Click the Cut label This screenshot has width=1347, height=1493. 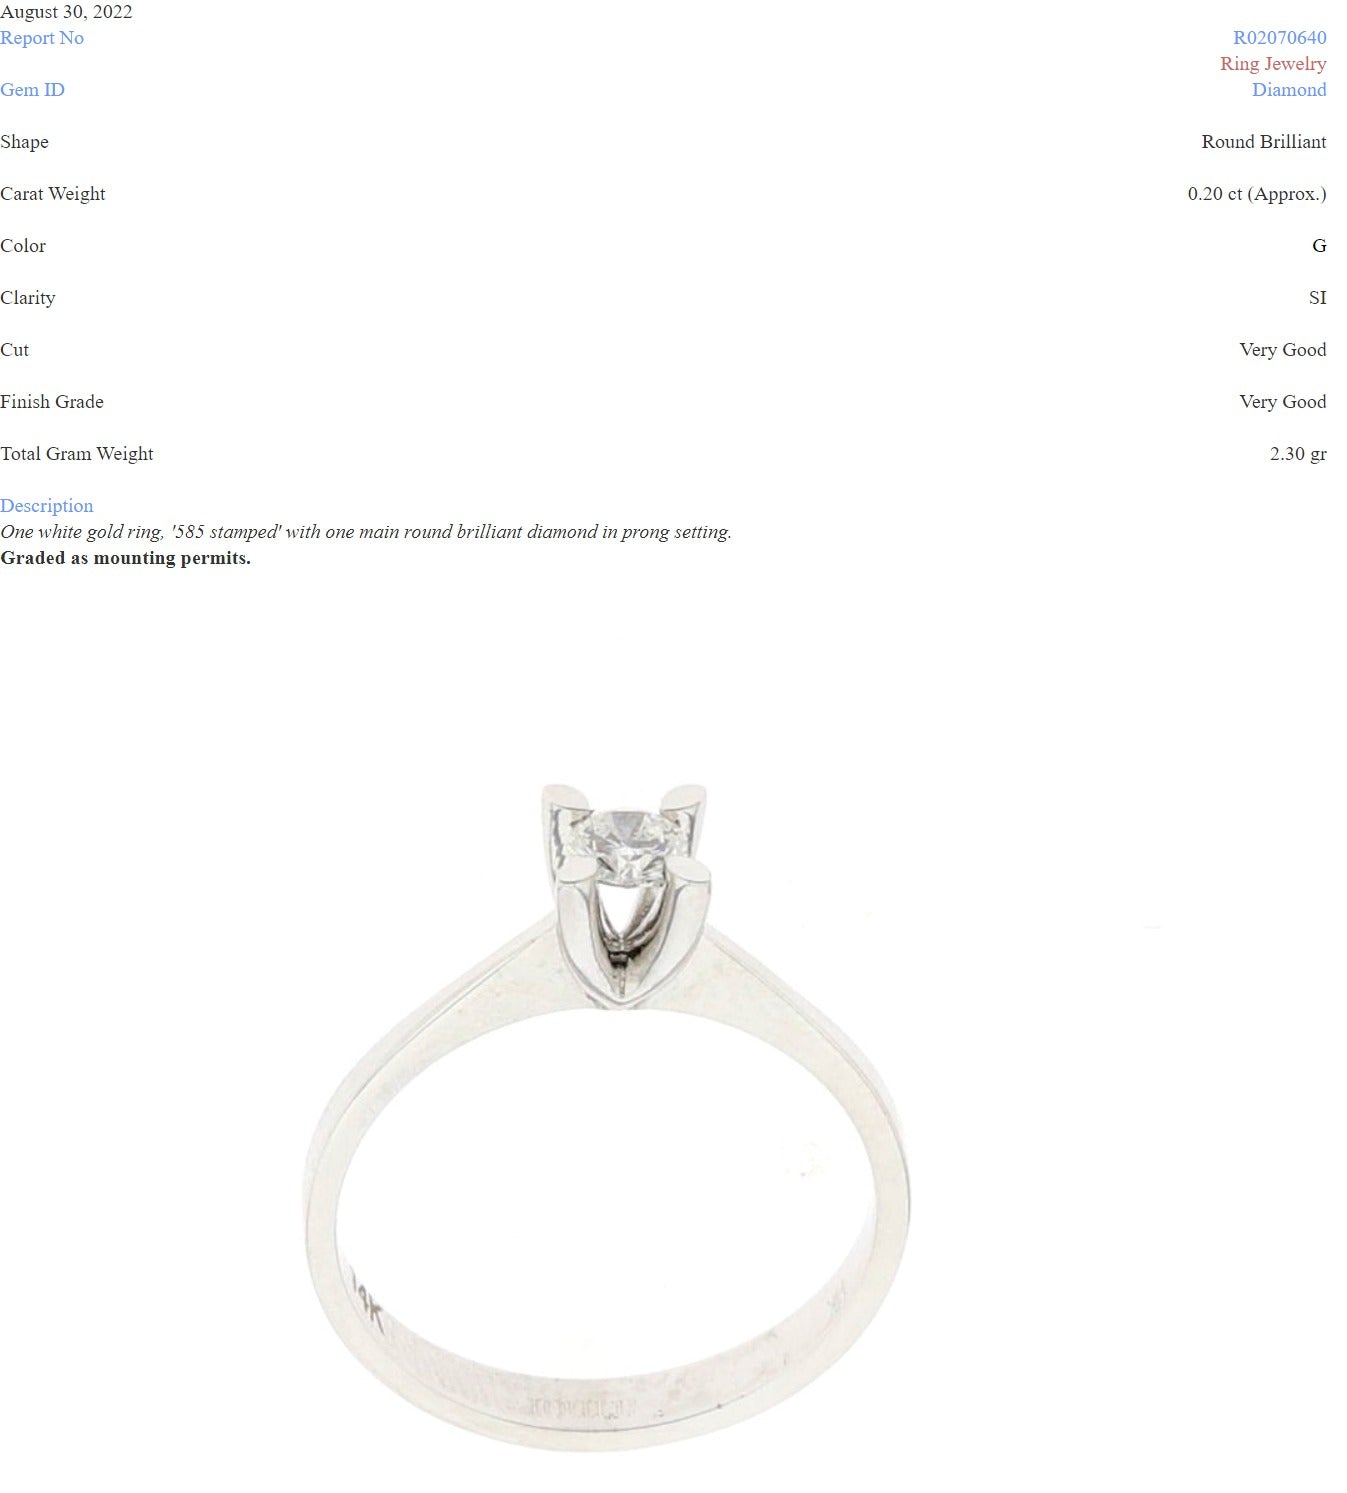coord(14,350)
